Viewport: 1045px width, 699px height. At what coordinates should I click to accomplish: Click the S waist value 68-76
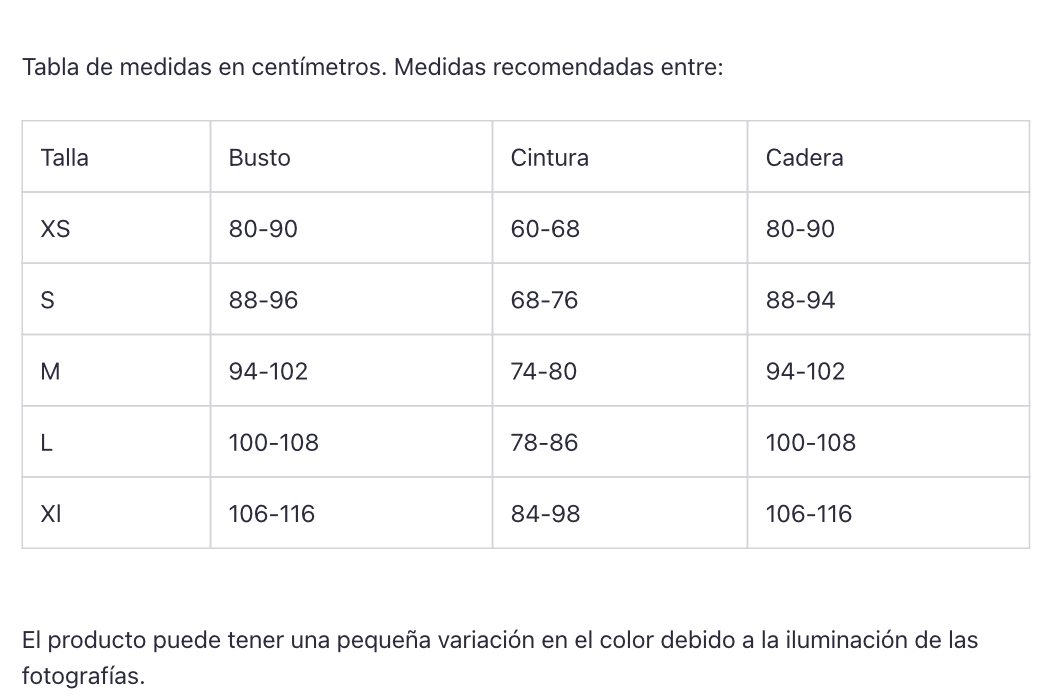pyautogui.click(x=544, y=300)
